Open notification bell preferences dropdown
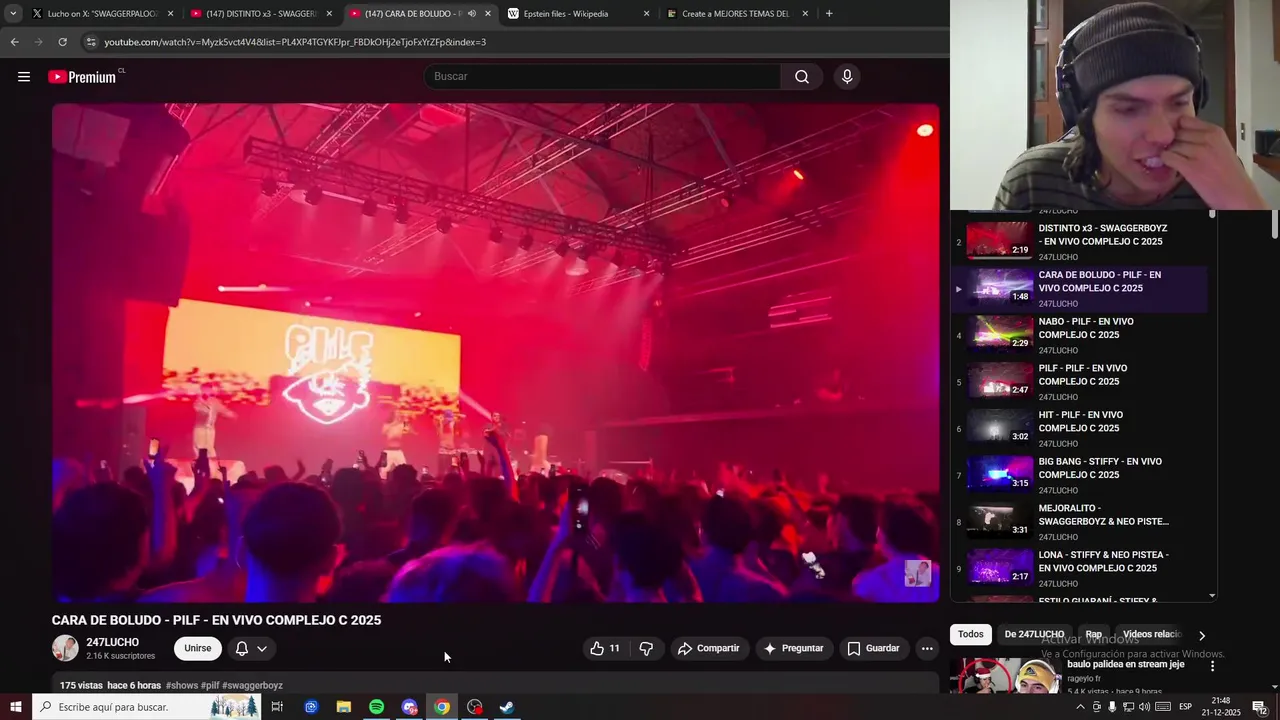 [251, 648]
